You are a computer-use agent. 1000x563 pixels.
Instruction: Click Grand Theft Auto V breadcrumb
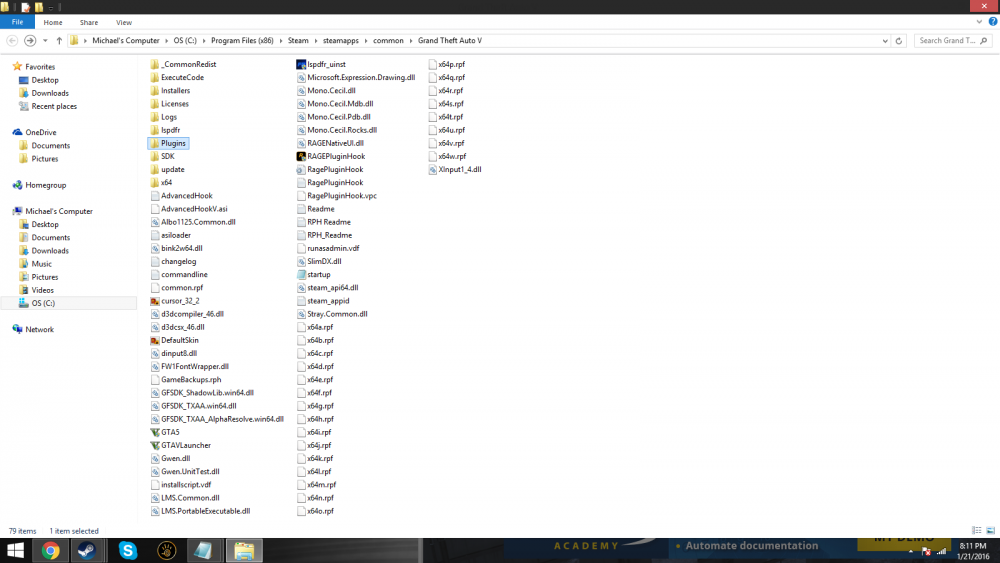(450, 41)
